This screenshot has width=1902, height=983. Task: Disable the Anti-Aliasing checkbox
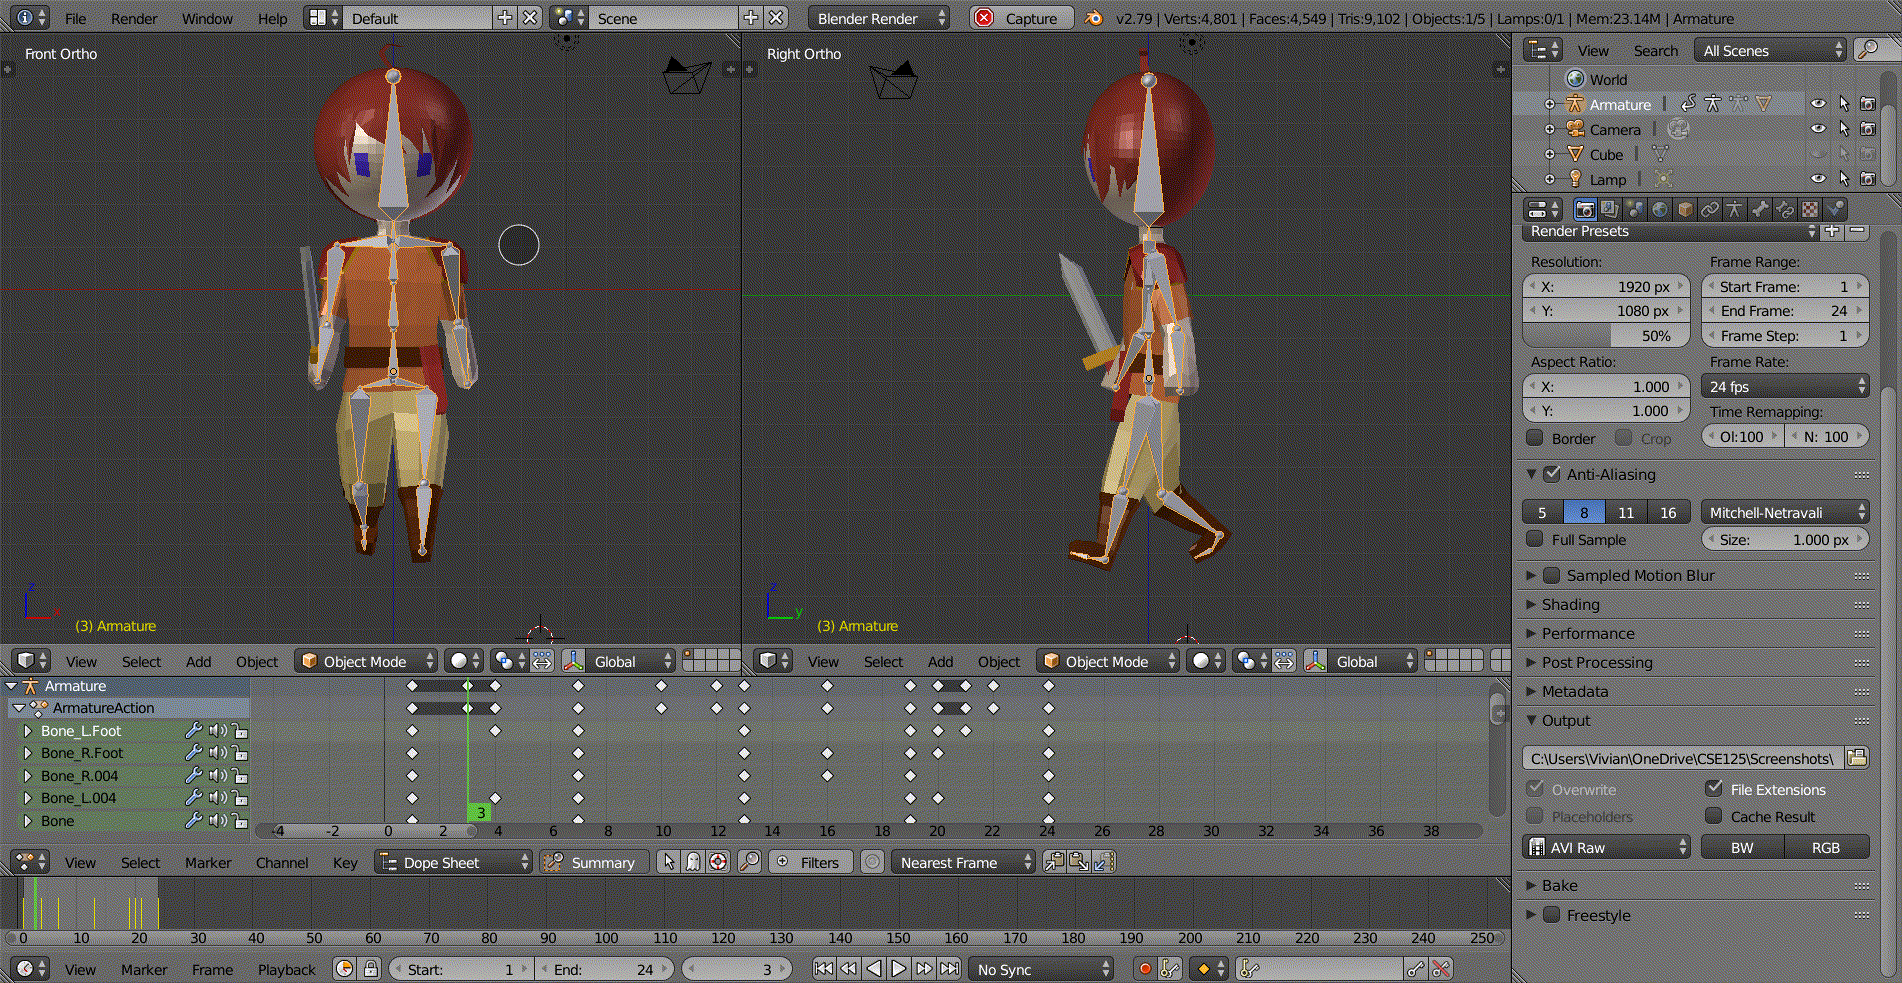1552,474
